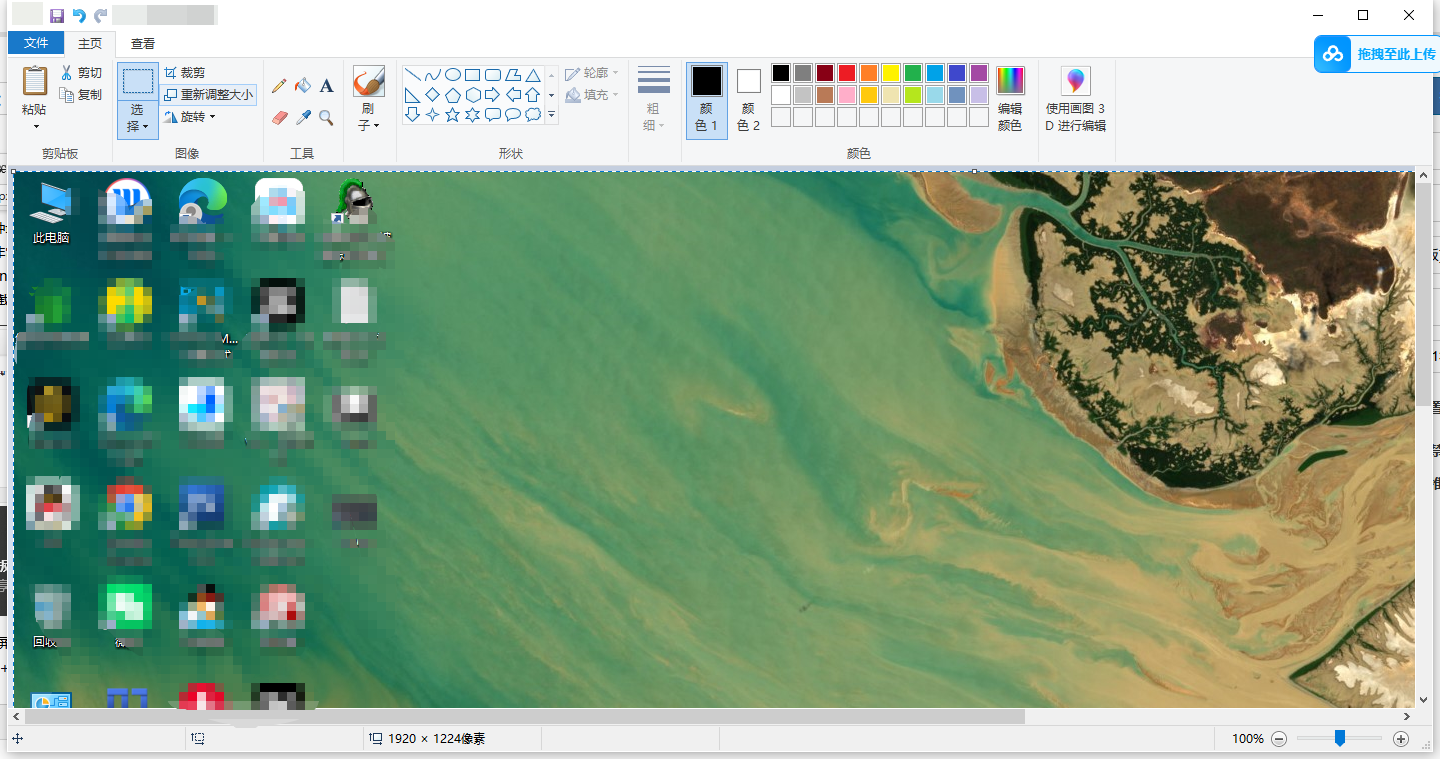
Task: Choose the Hexagon shape
Action: 472,95
